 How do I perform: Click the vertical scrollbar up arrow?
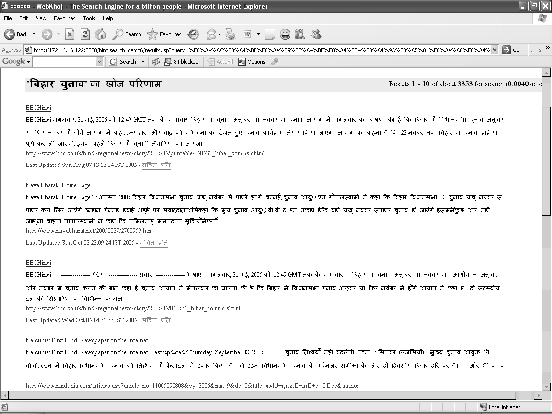(546, 73)
